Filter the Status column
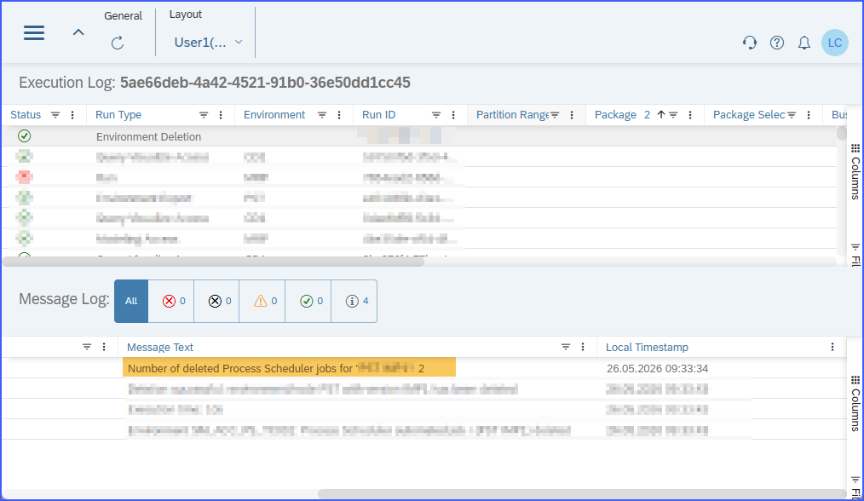The width and height of the screenshot is (864, 501). 55,115
